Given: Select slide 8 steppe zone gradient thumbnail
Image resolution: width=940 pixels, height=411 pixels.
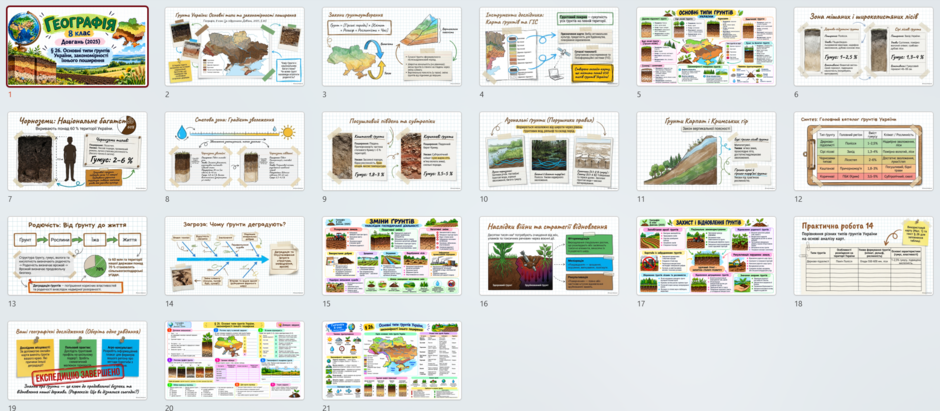Looking at the screenshot, I should coord(234,151).
